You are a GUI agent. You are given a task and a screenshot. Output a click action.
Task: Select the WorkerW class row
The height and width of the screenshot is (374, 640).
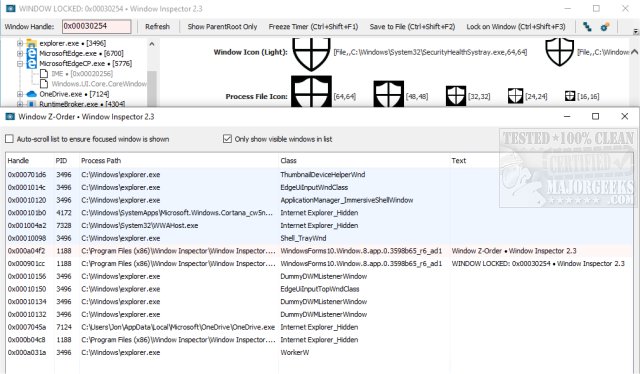click(x=319, y=352)
